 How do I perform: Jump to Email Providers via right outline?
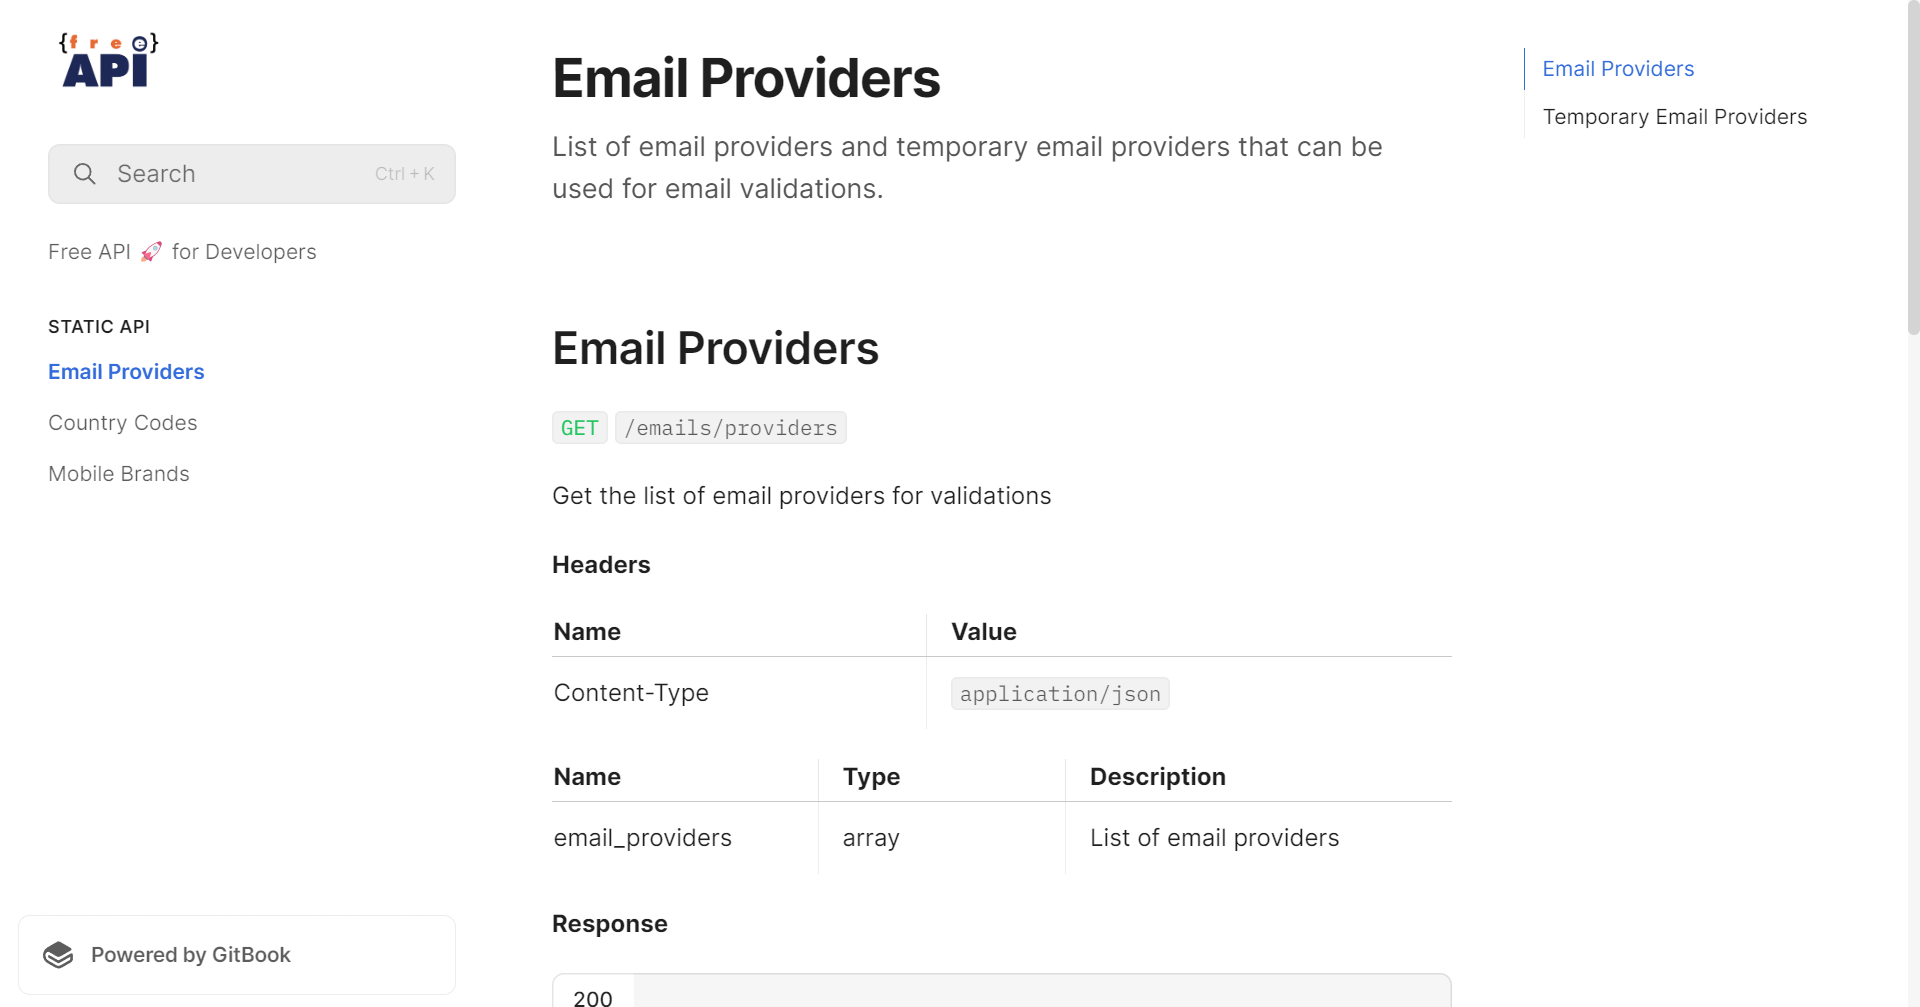pos(1617,68)
